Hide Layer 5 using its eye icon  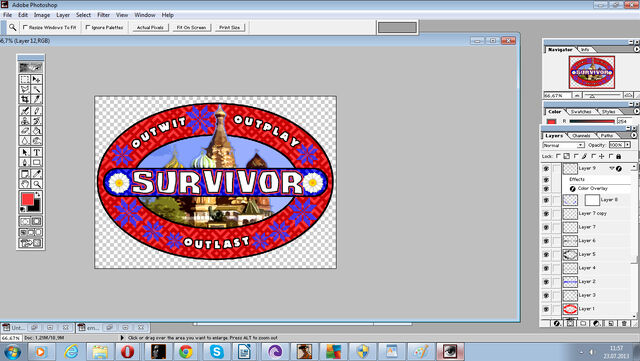(x=546, y=254)
